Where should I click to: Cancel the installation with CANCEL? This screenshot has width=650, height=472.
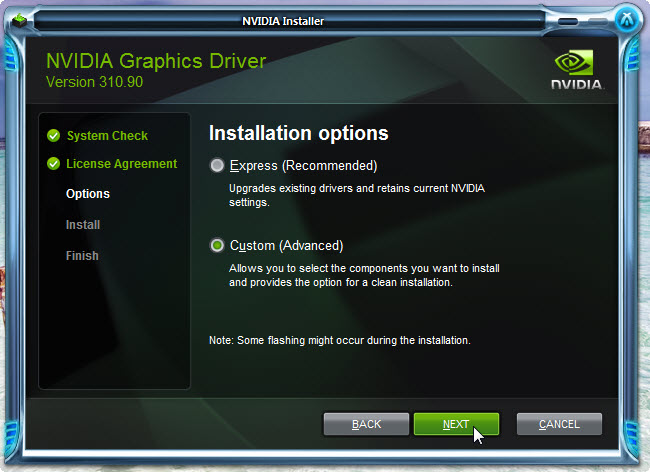click(559, 424)
